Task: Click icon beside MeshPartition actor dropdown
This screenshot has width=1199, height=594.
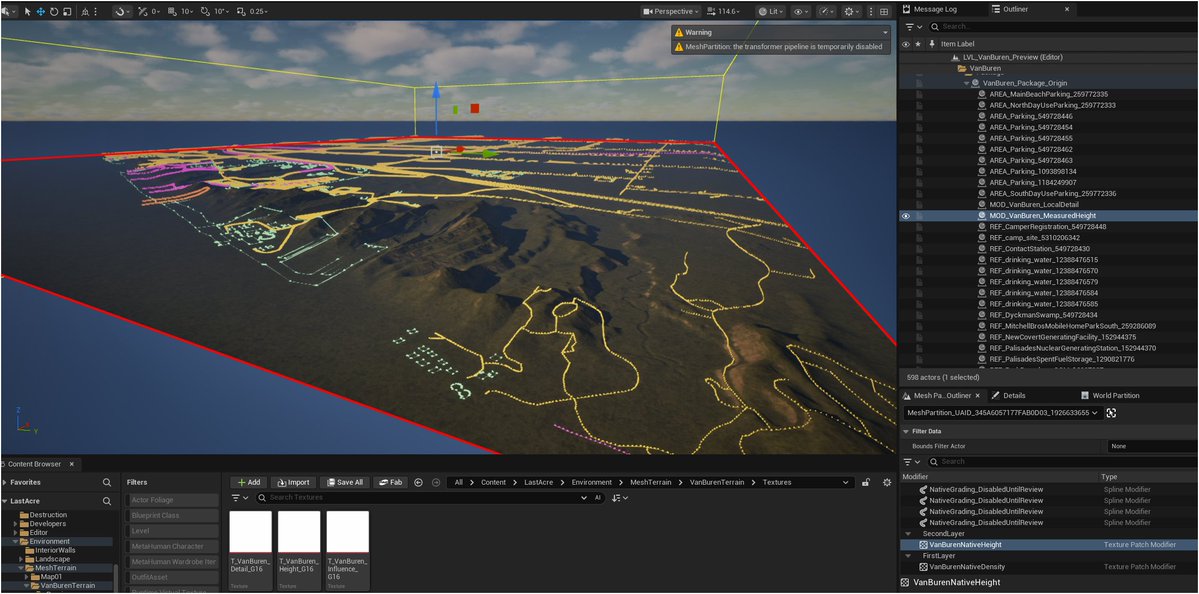Action: (x=1111, y=413)
